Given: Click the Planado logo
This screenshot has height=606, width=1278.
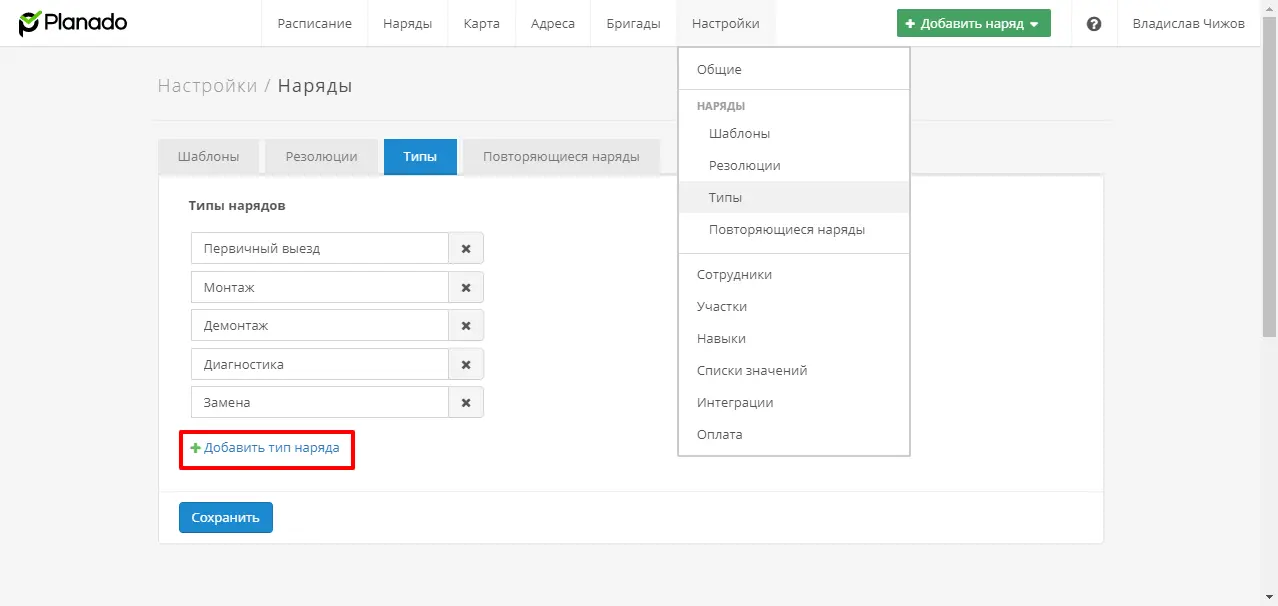Looking at the screenshot, I should (73, 22).
